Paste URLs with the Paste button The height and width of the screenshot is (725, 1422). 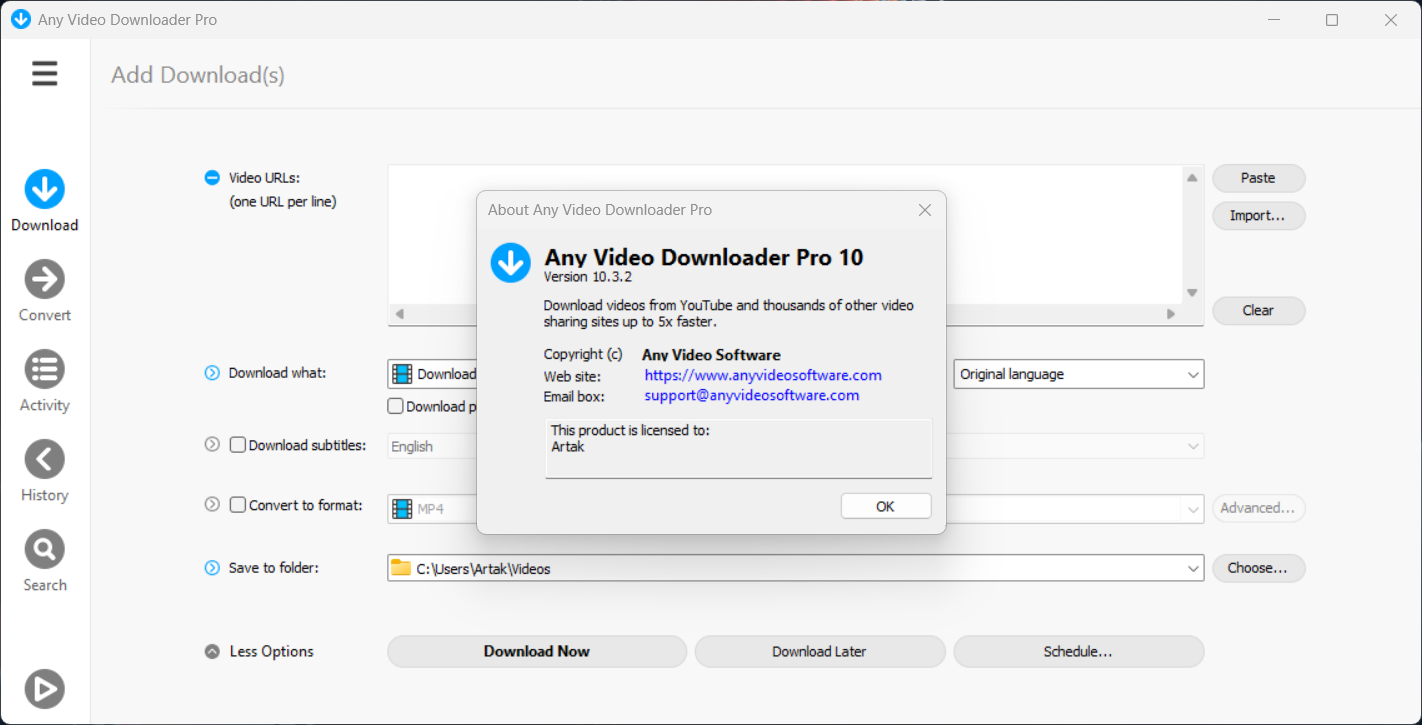[x=1259, y=178]
